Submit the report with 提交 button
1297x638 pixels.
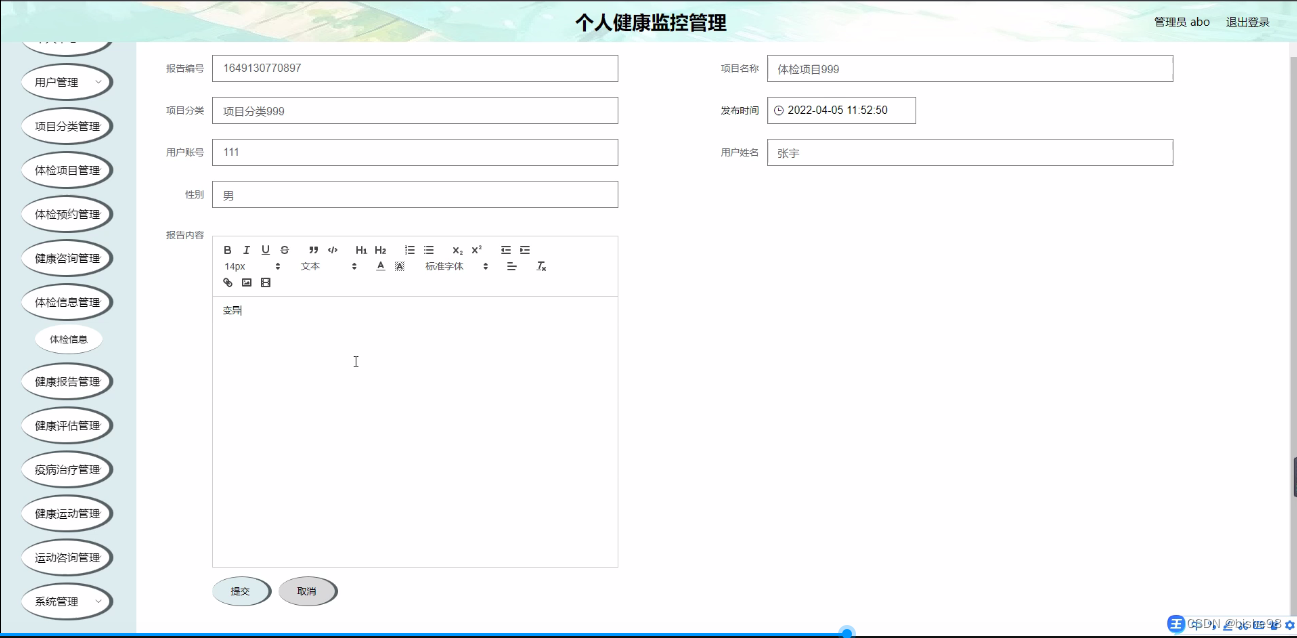[240, 590]
